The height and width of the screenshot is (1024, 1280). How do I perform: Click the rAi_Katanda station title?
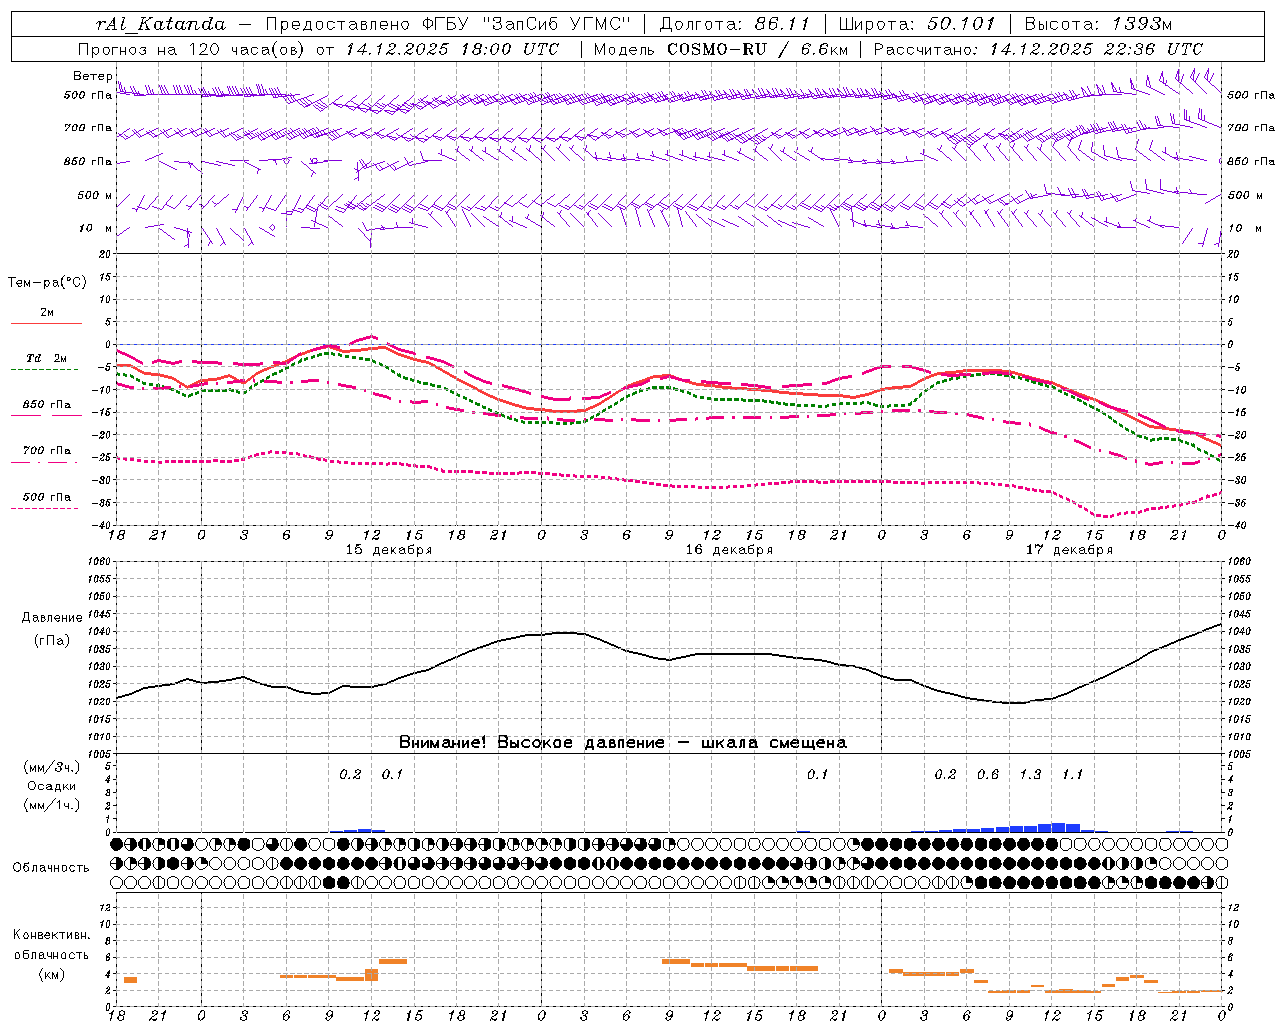point(161,24)
